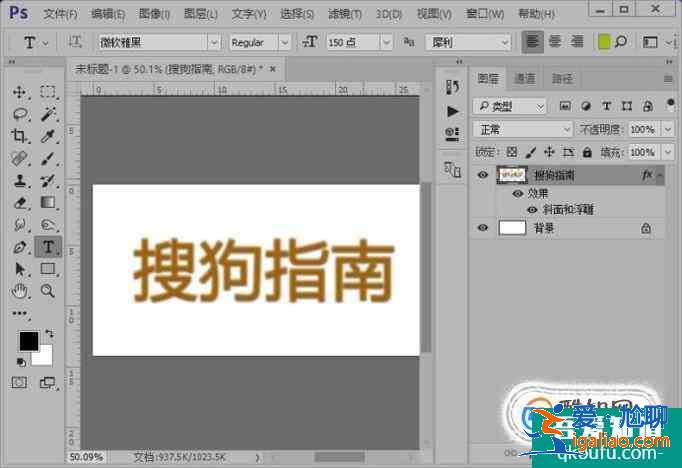Select the Magic Wand tool
Image resolution: width=682 pixels, height=468 pixels.
tap(48, 114)
